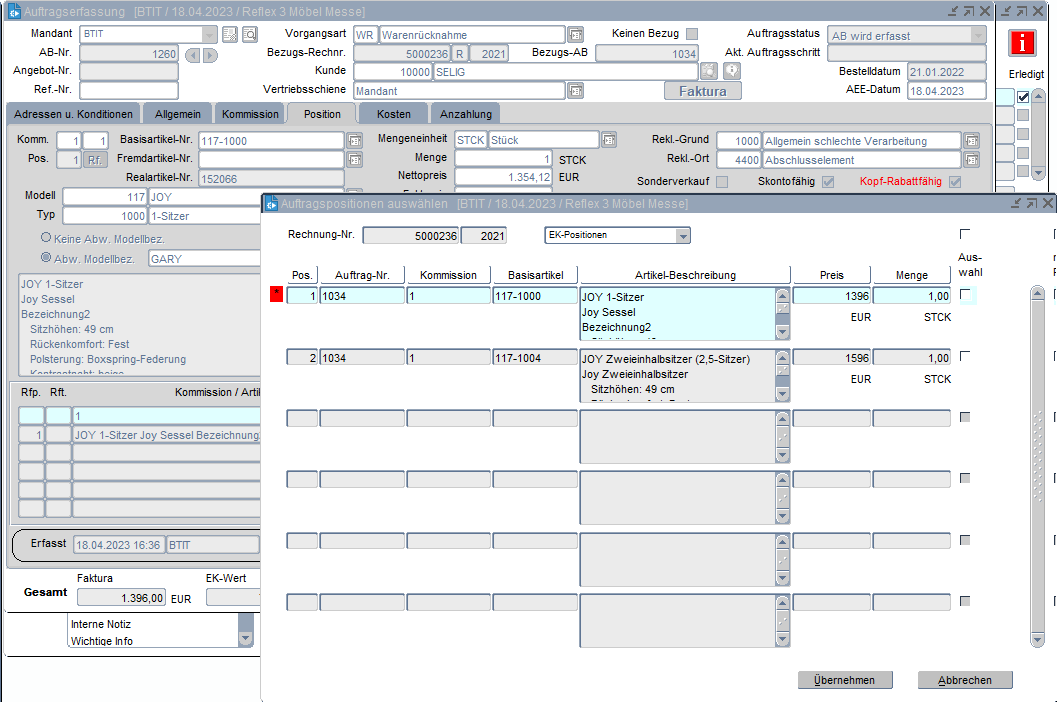Tick Auswahl checkbox for position 1
The width and height of the screenshot is (1057, 702).
coord(965,295)
